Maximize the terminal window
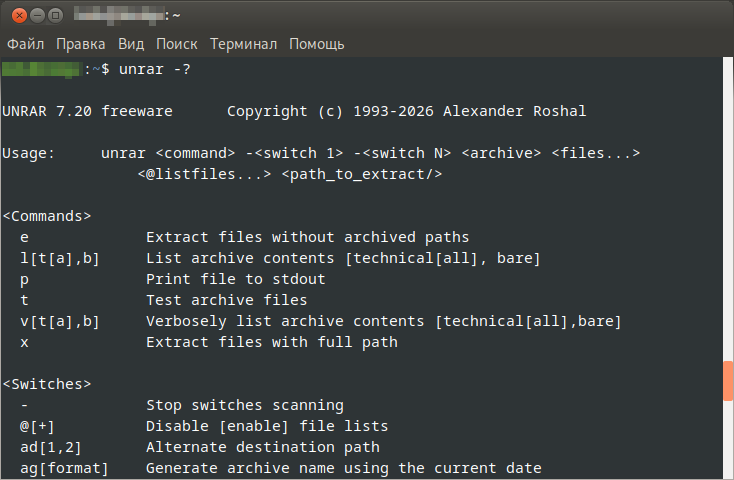 point(55,16)
